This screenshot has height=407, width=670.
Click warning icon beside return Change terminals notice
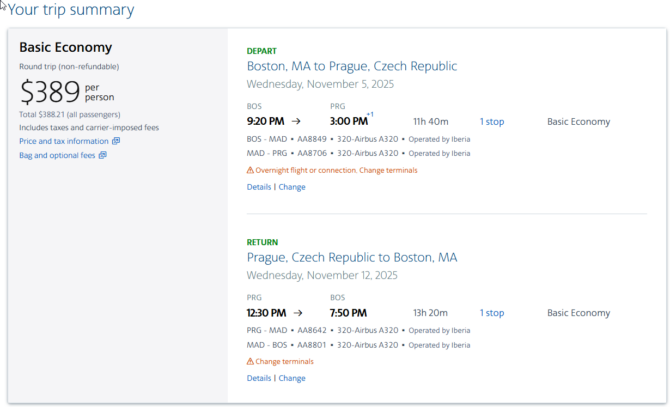coord(250,361)
